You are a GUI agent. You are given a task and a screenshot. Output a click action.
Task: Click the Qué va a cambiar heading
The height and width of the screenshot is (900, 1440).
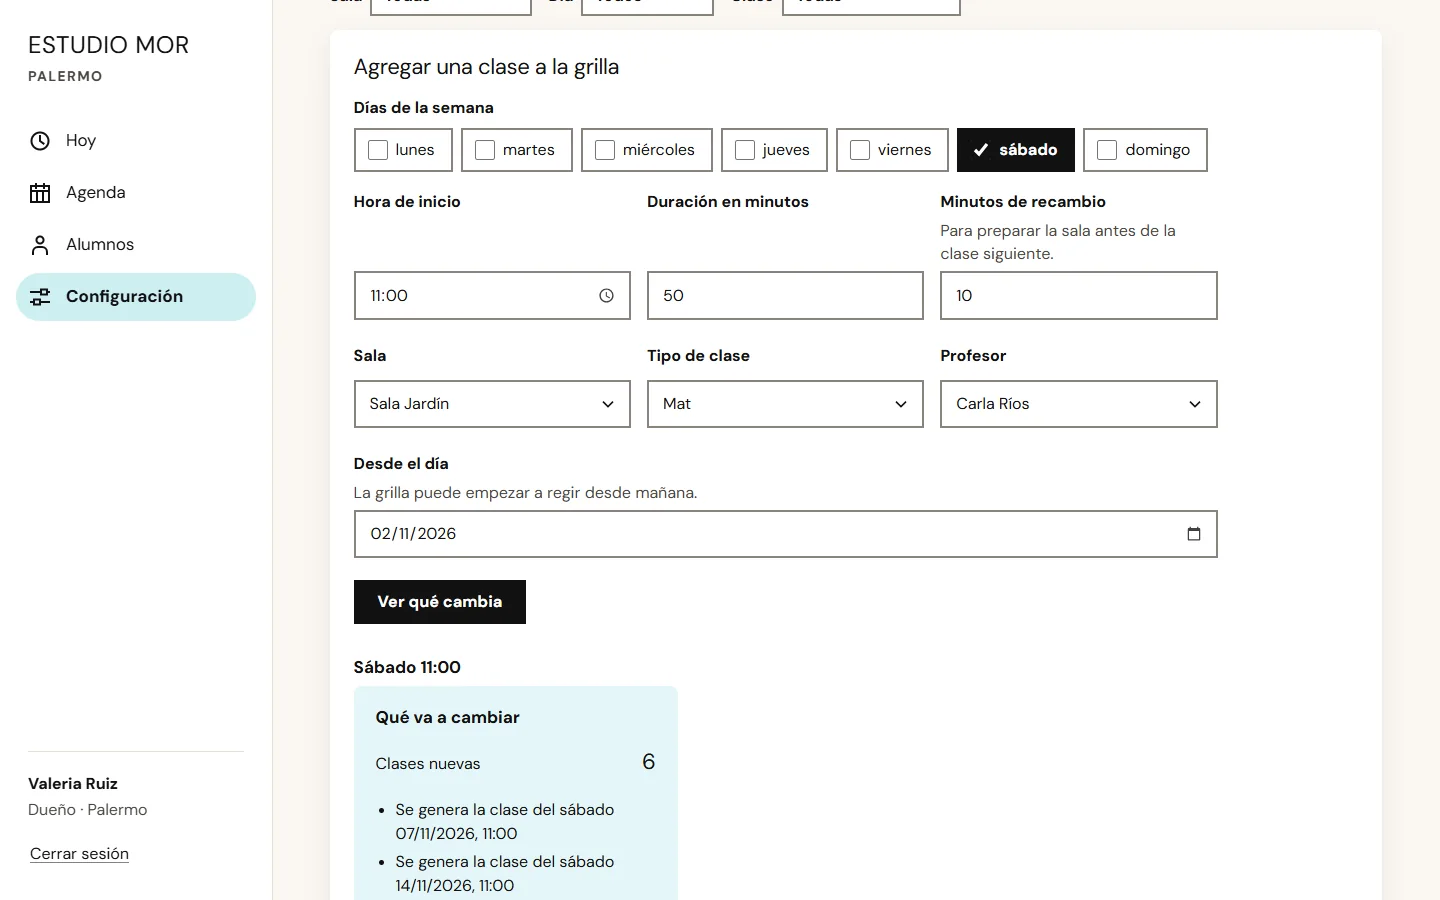pyautogui.click(x=447, y=717)
